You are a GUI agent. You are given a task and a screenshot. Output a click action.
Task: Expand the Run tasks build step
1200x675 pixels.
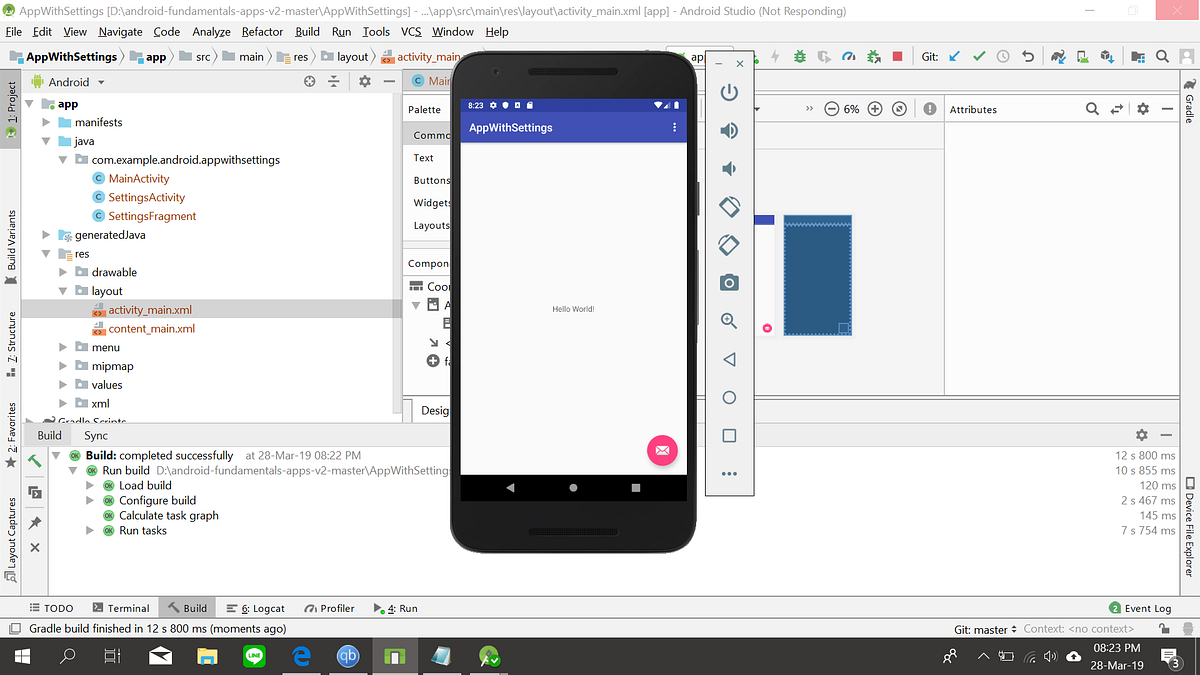tap(89, 530)
